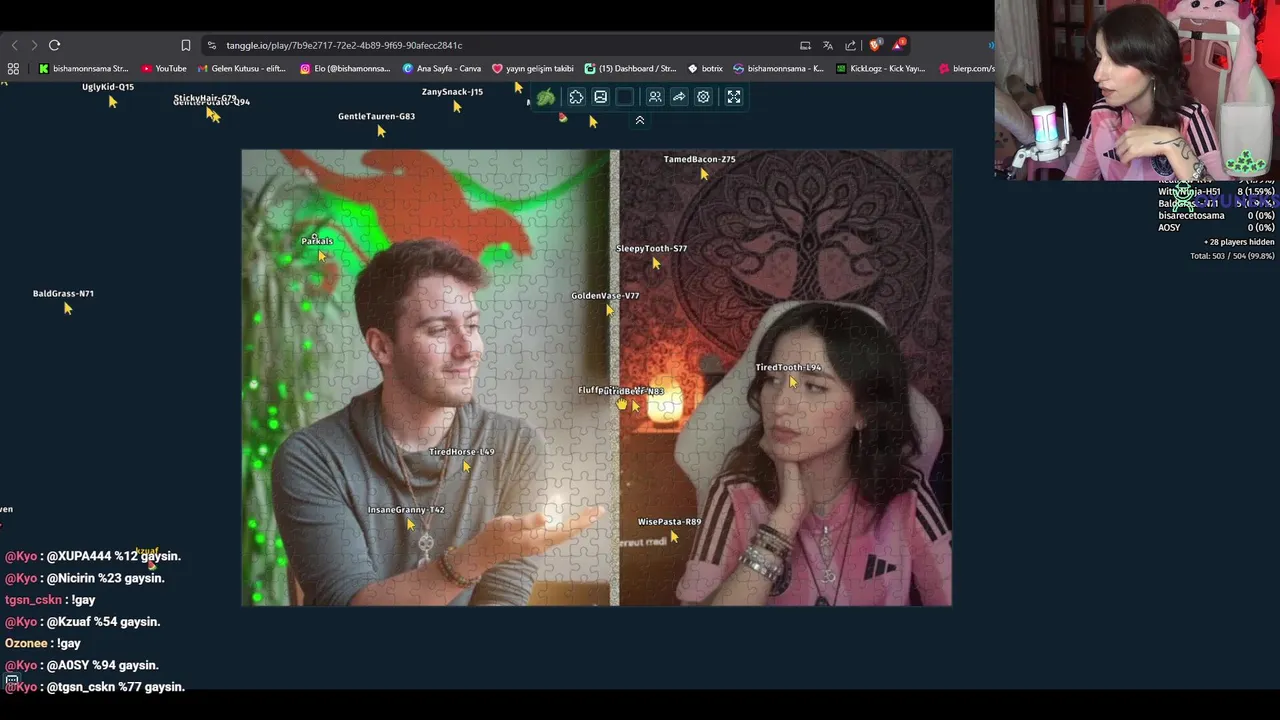Open Ana Sayfa - Canva bookmark
Image resolution: width=1280 pixels, height=720 pixels.
click(442, 69)
